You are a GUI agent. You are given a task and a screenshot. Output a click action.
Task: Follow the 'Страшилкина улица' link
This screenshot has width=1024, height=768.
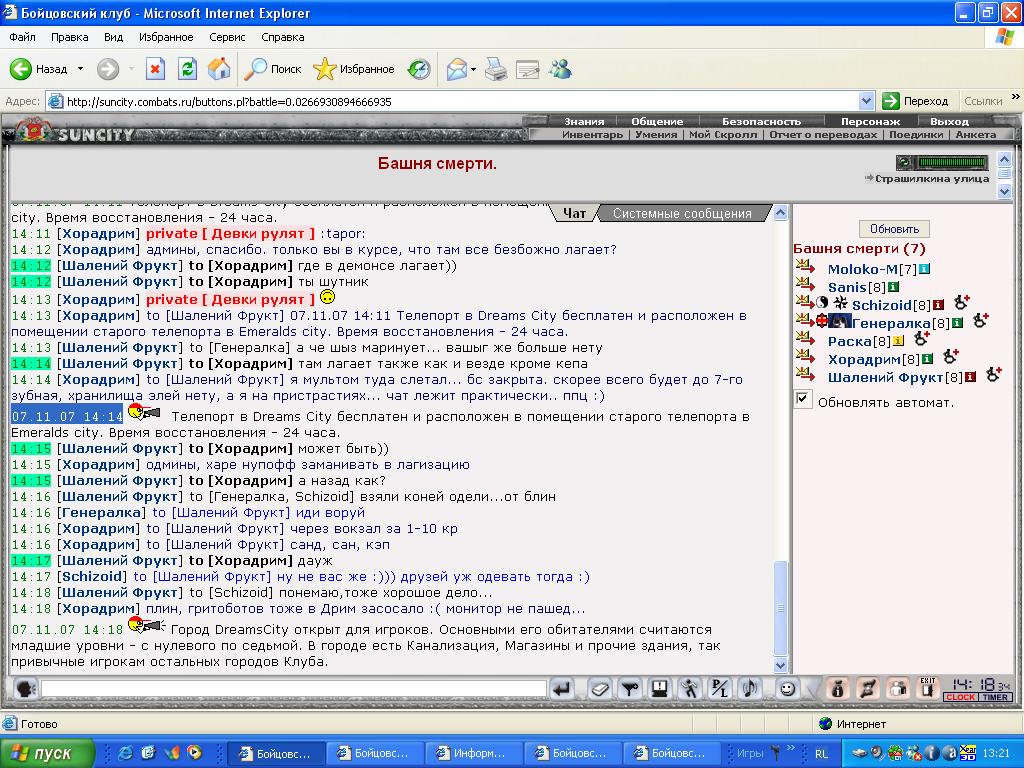932,179
